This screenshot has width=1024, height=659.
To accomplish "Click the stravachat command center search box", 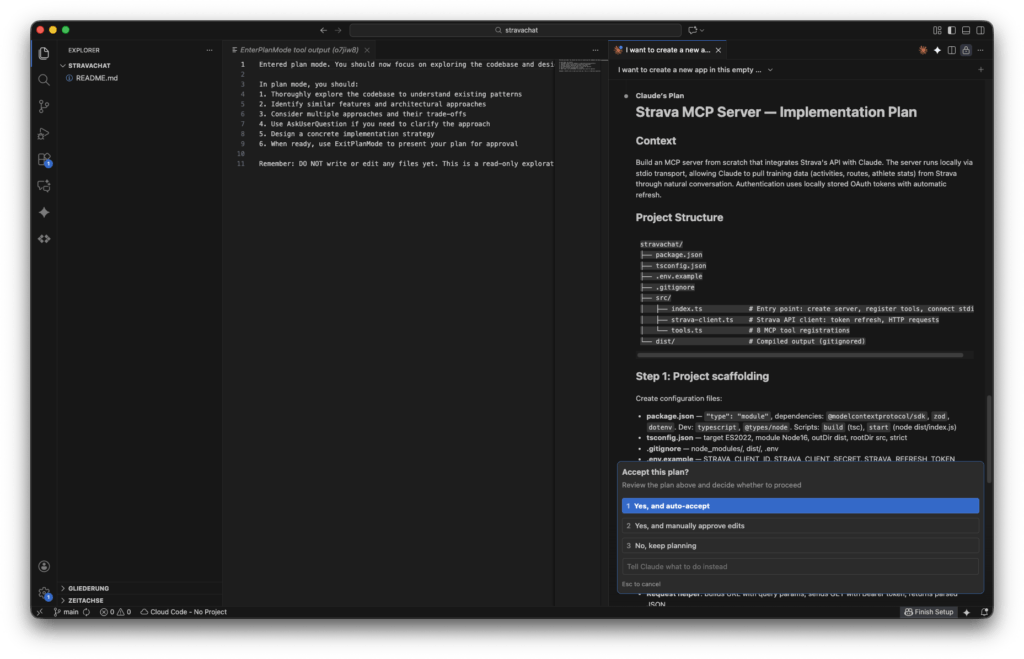I will tap(515, 30).
